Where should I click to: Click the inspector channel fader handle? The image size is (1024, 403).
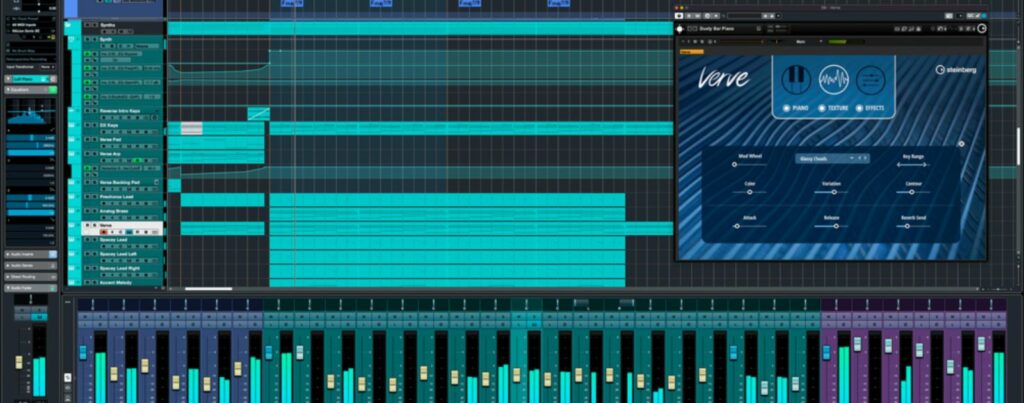tap(19, 362)
